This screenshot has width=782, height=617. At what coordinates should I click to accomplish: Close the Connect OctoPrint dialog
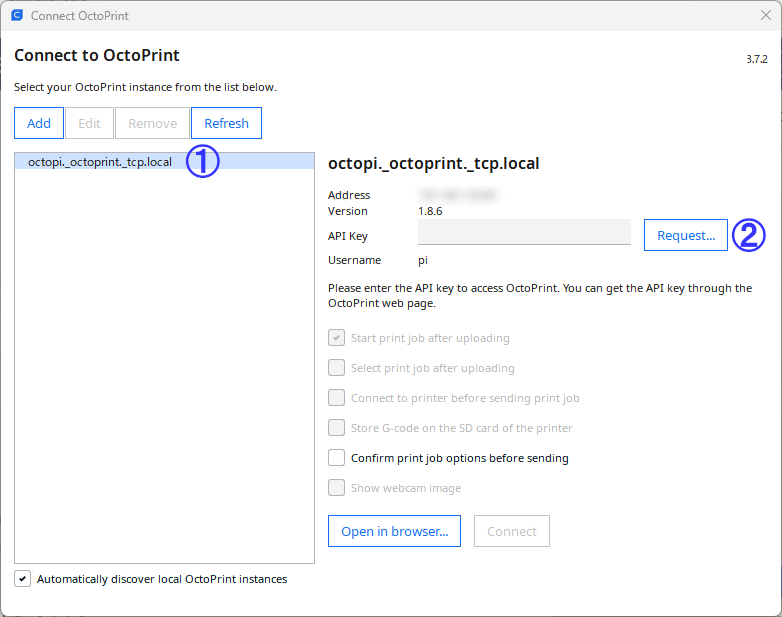[766, 15]
